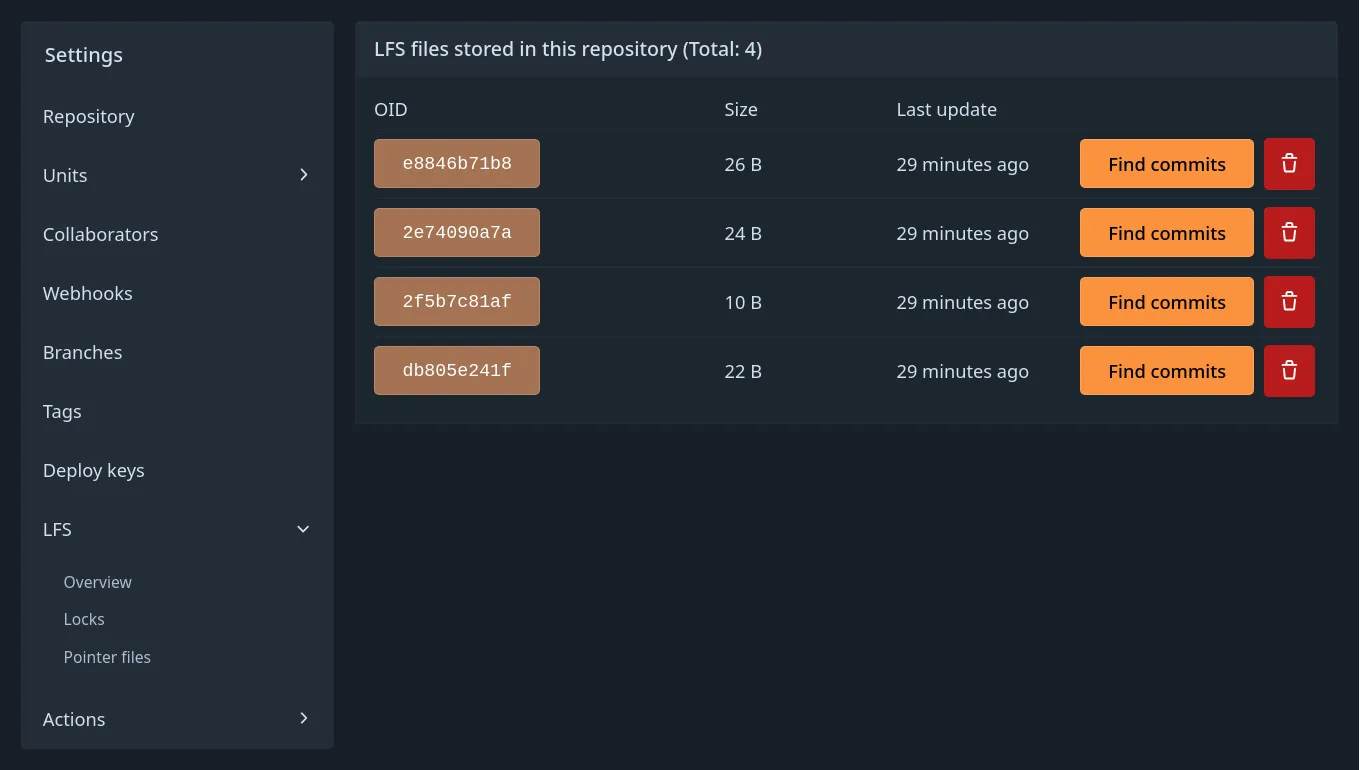This screenshot has width=1360, height=770.
Task: Click the Size column header
Action: click(x=741, y=109)
